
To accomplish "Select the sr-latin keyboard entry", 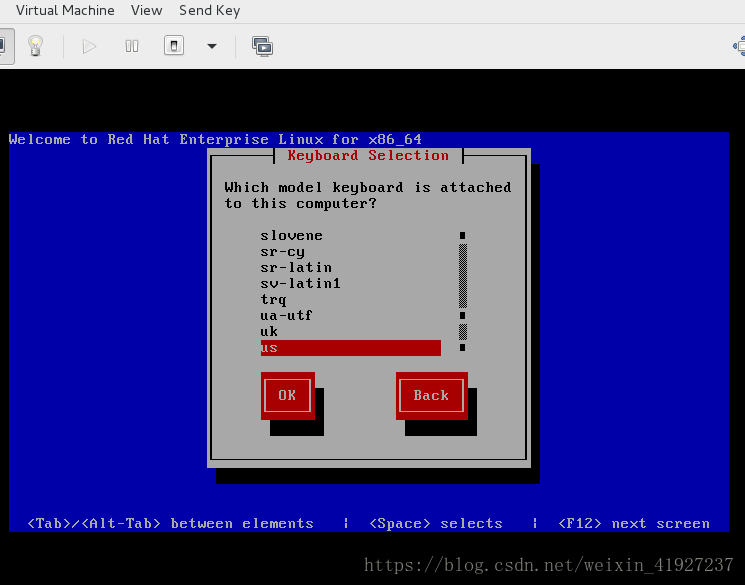I will [350, 268].
